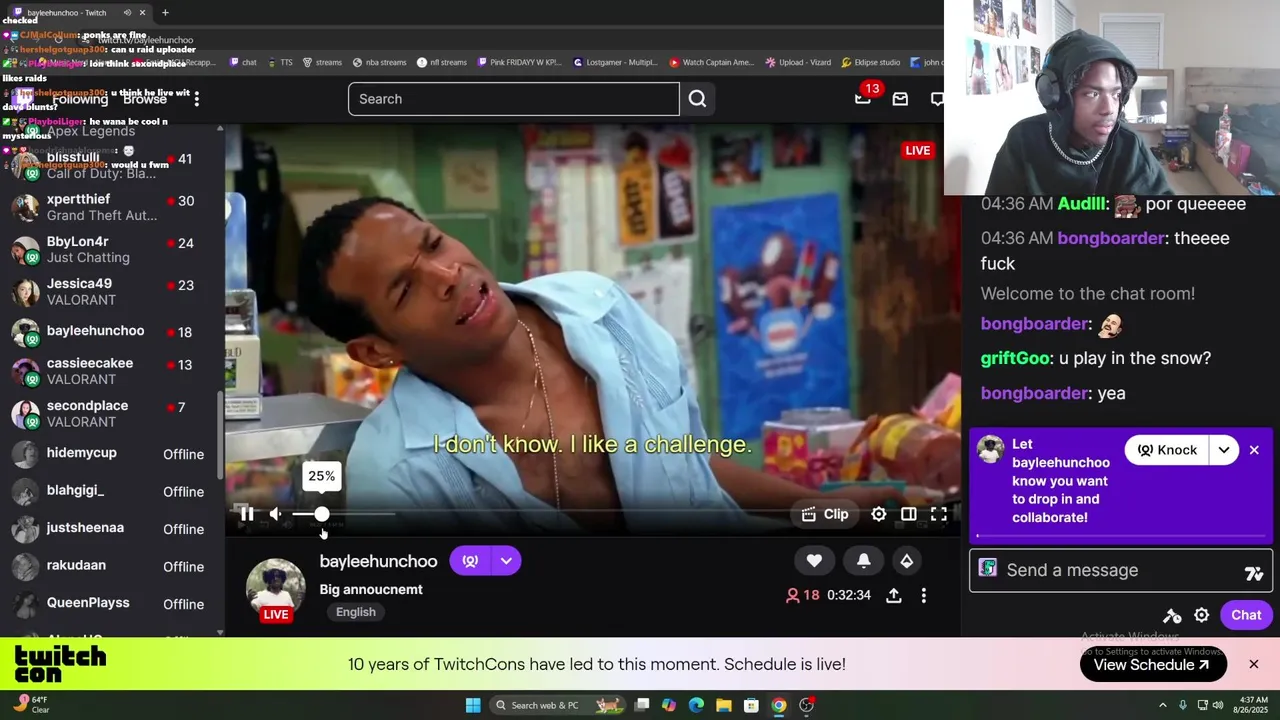Mute the bayleehunchoo browser tab audio icon

click(127, 13)
